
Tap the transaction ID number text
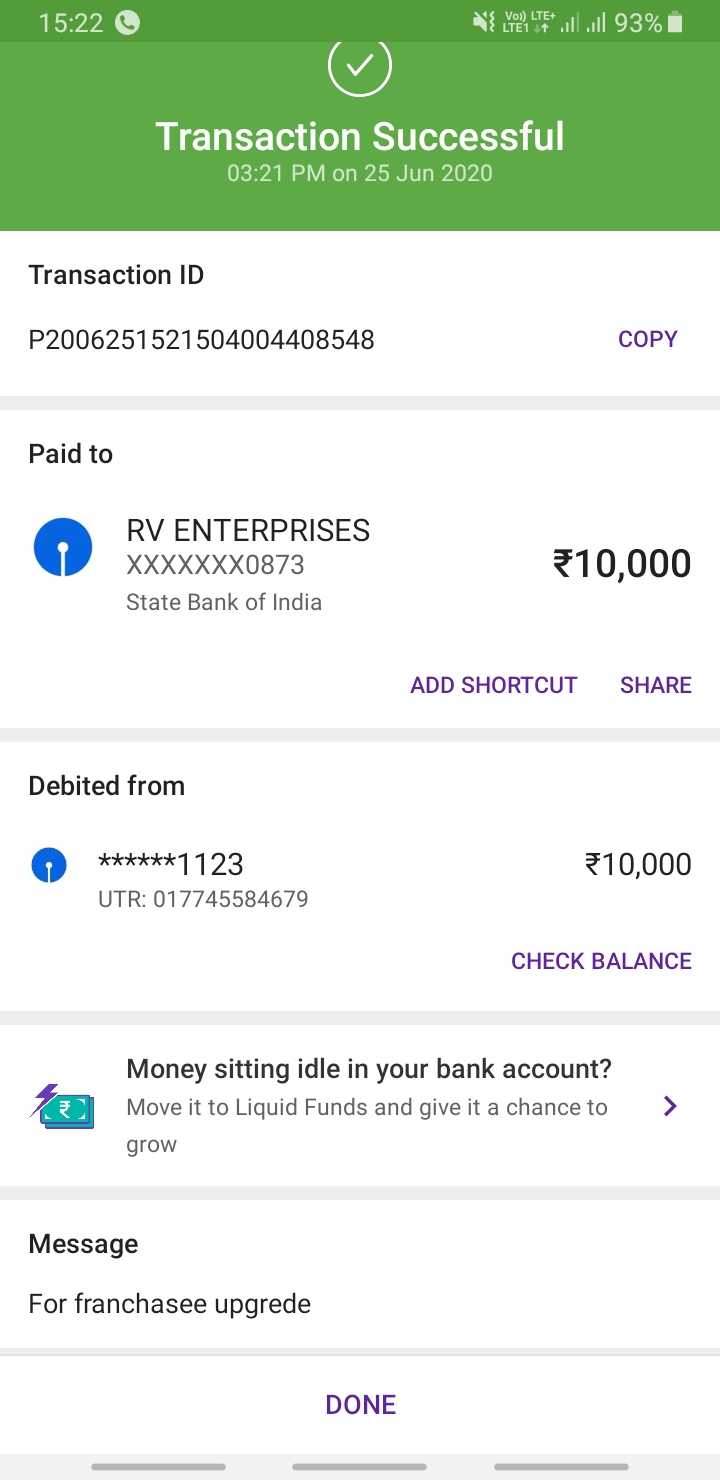coord(201,340)
